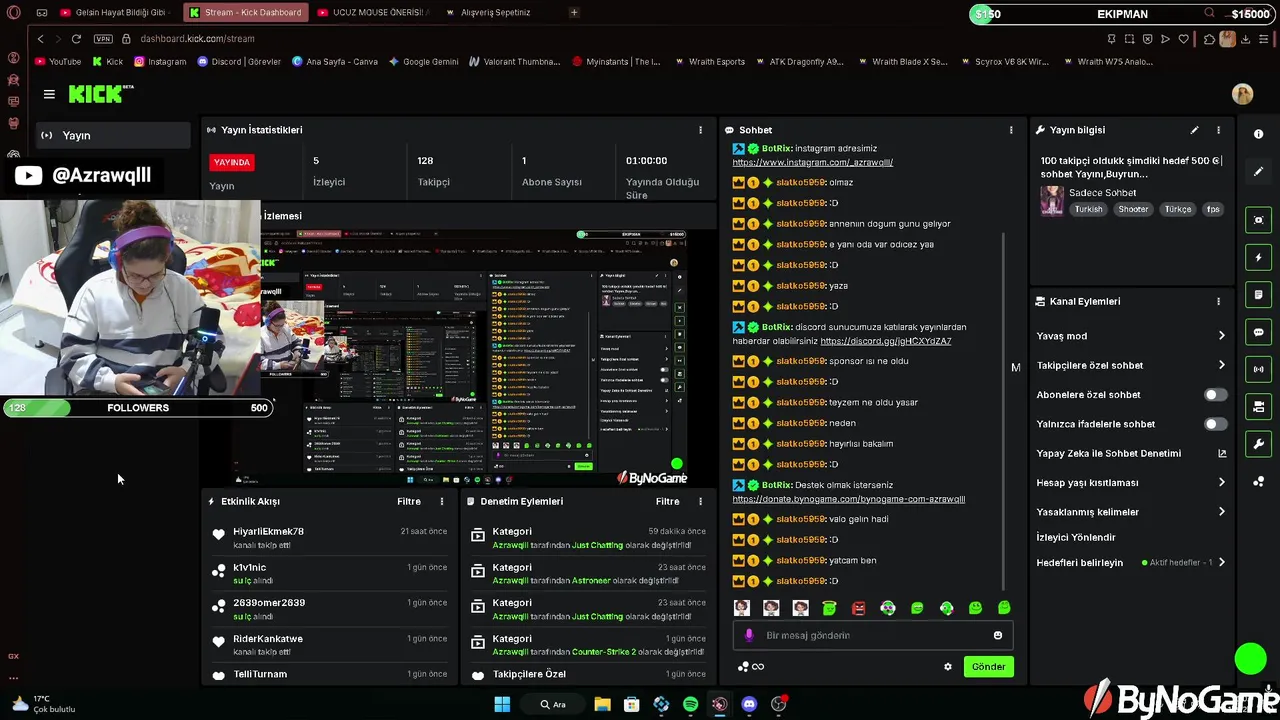Image resolution: width=1280 pixels, height=720 pixels.
Task: Select the green halo emote
Action: (829, 608)
